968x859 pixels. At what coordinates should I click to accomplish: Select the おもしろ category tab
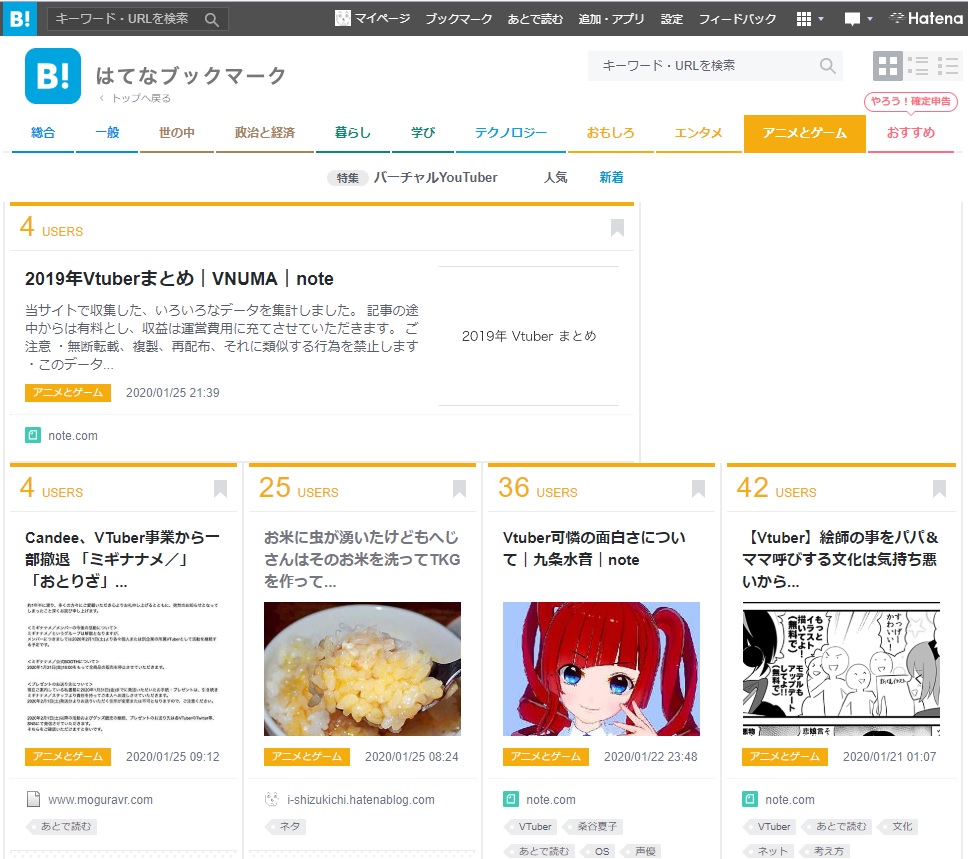coord(611,133)
